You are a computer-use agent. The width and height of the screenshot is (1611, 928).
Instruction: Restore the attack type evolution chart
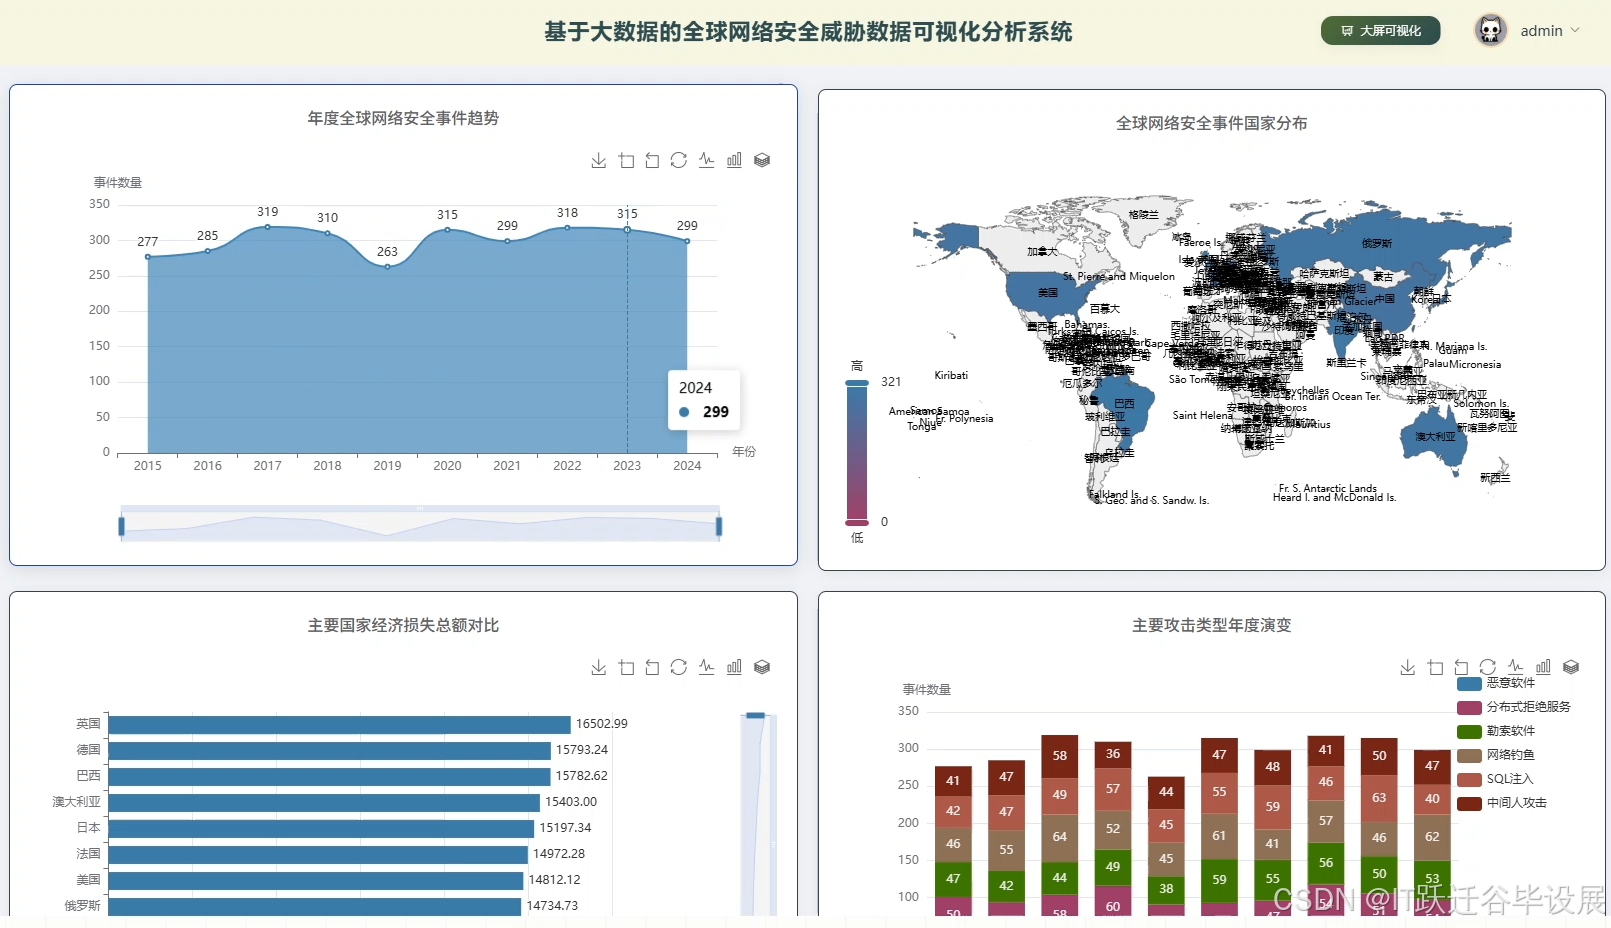pyautogui.click(x=1488, y=667)
